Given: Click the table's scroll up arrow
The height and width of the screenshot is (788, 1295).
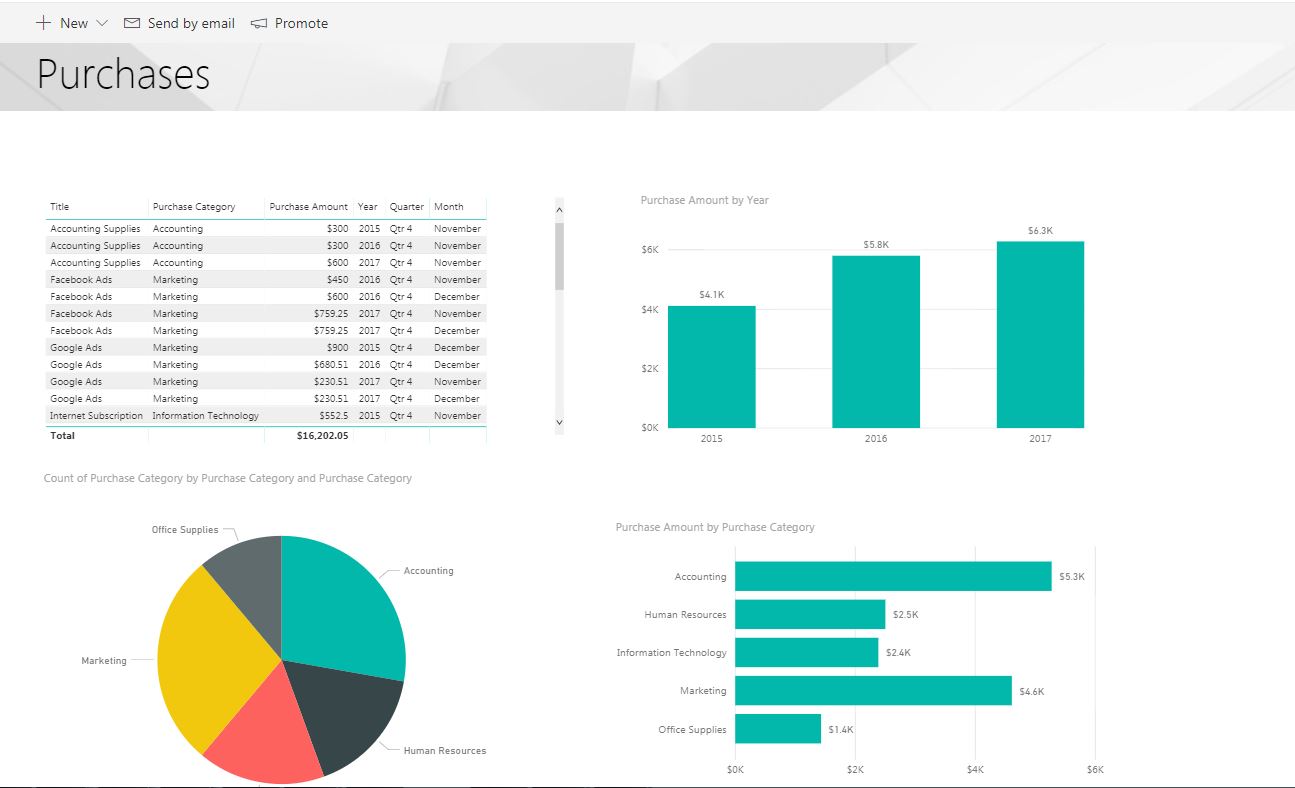Looking at the screenshot, I should coord(559,210).
